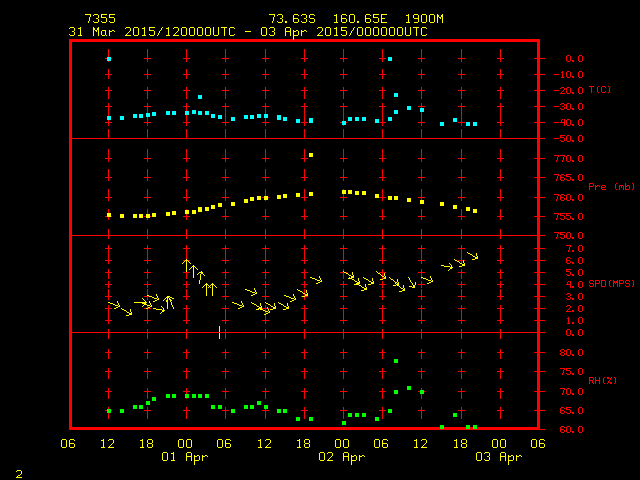This screenshot has height=480, width=640.
Task: Click the T(C) temperature axis label
Action: click(600, 90)
